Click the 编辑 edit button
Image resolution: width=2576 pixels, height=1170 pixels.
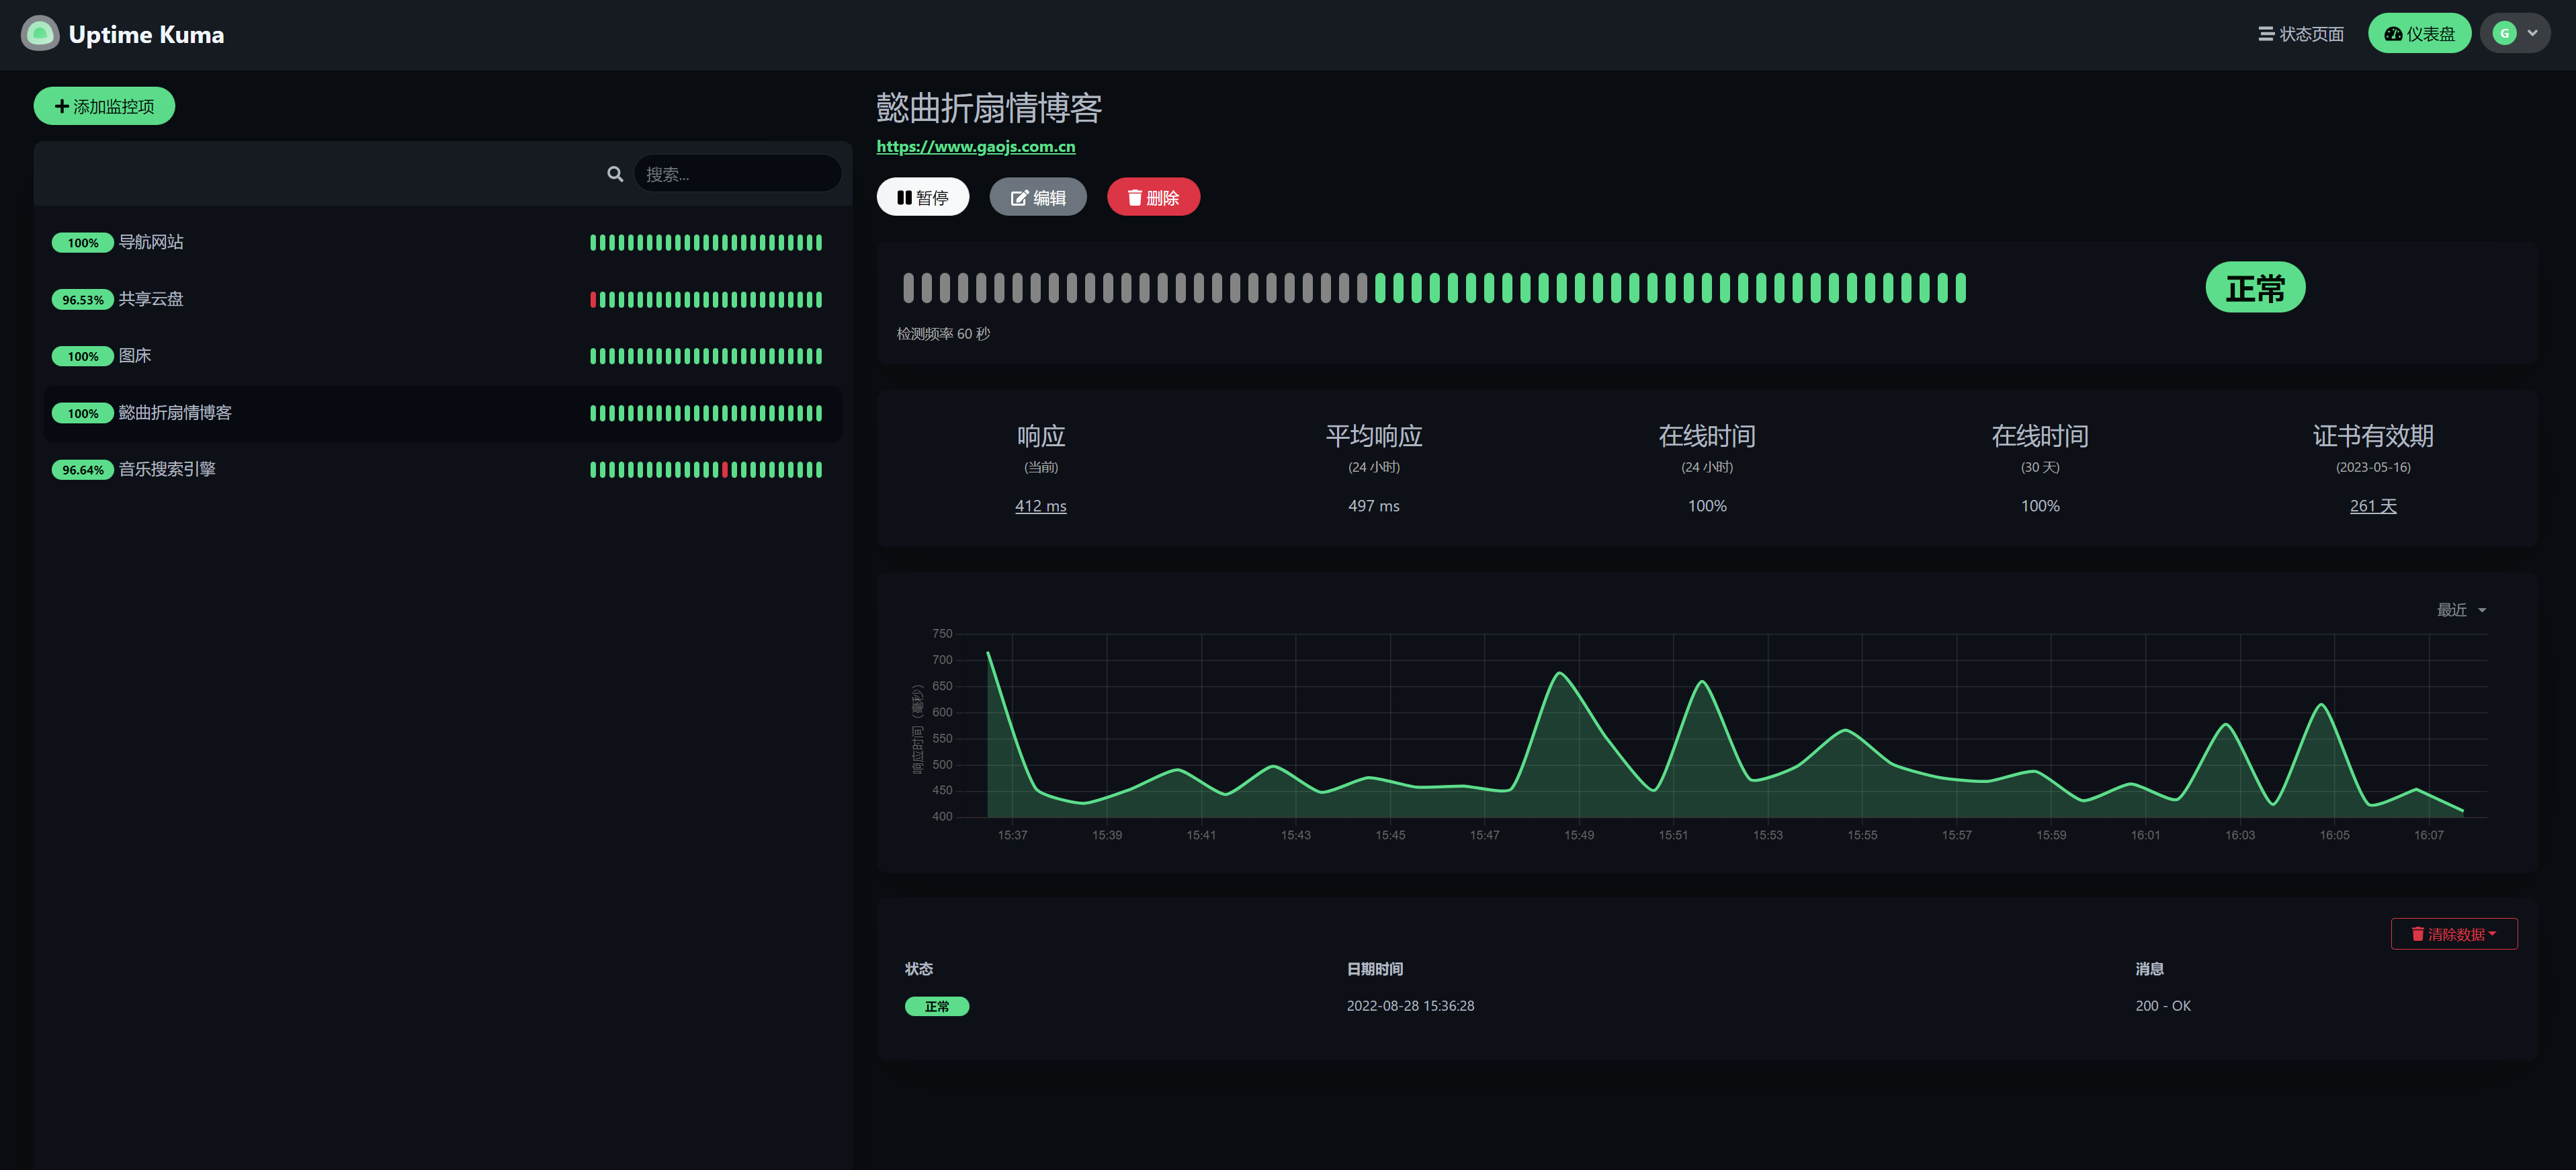(x=1038, y=197)
